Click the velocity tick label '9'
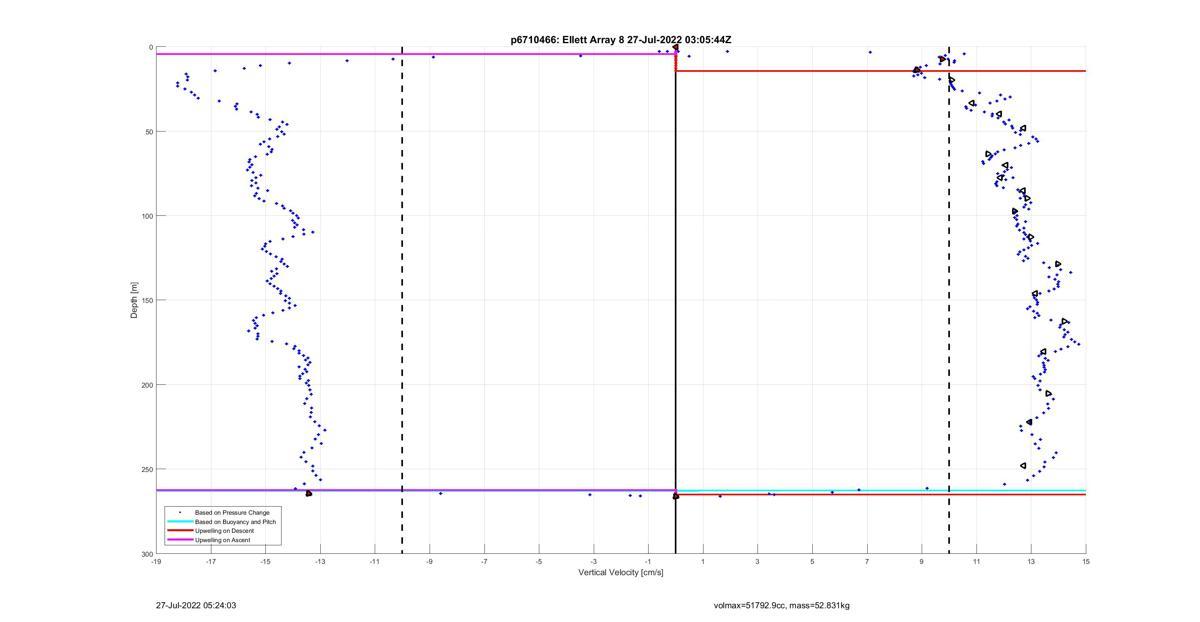The height and width of the screenshot is (622, 1200). coord(922,562)
